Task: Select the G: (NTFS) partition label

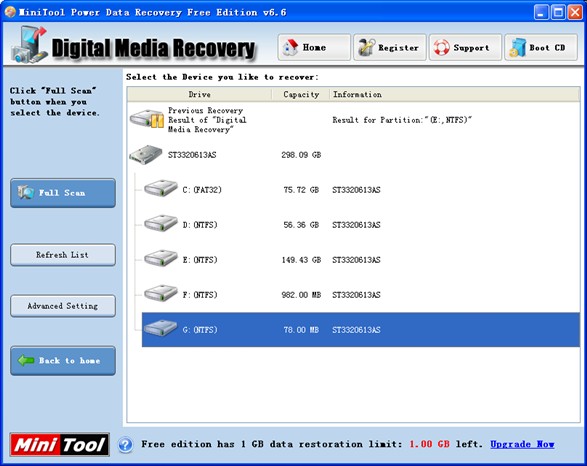Action: point(200,330)
